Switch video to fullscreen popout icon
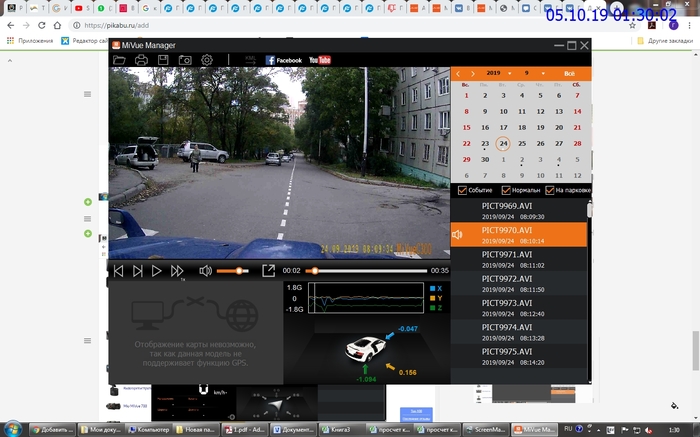The height and width of the screenshot is (437, 700). pos(268,271)
